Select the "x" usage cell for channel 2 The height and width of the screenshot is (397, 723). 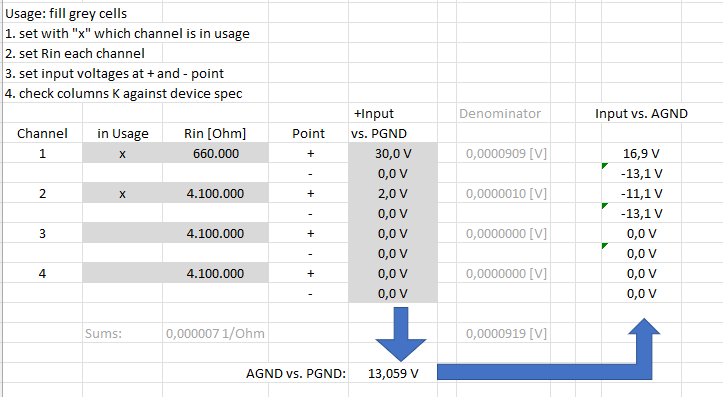point(123,194)
